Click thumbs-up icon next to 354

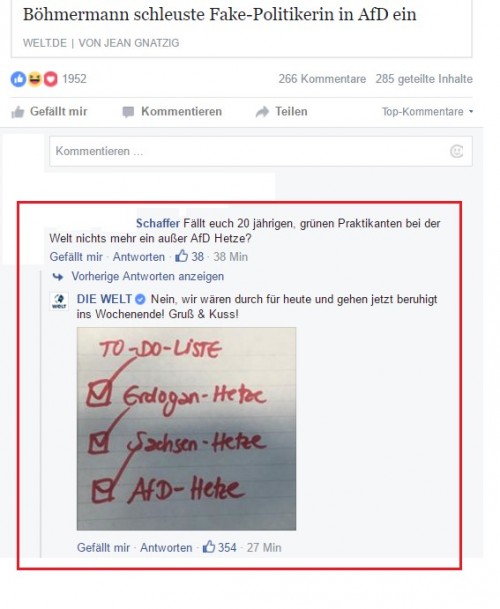coord(209,547)
